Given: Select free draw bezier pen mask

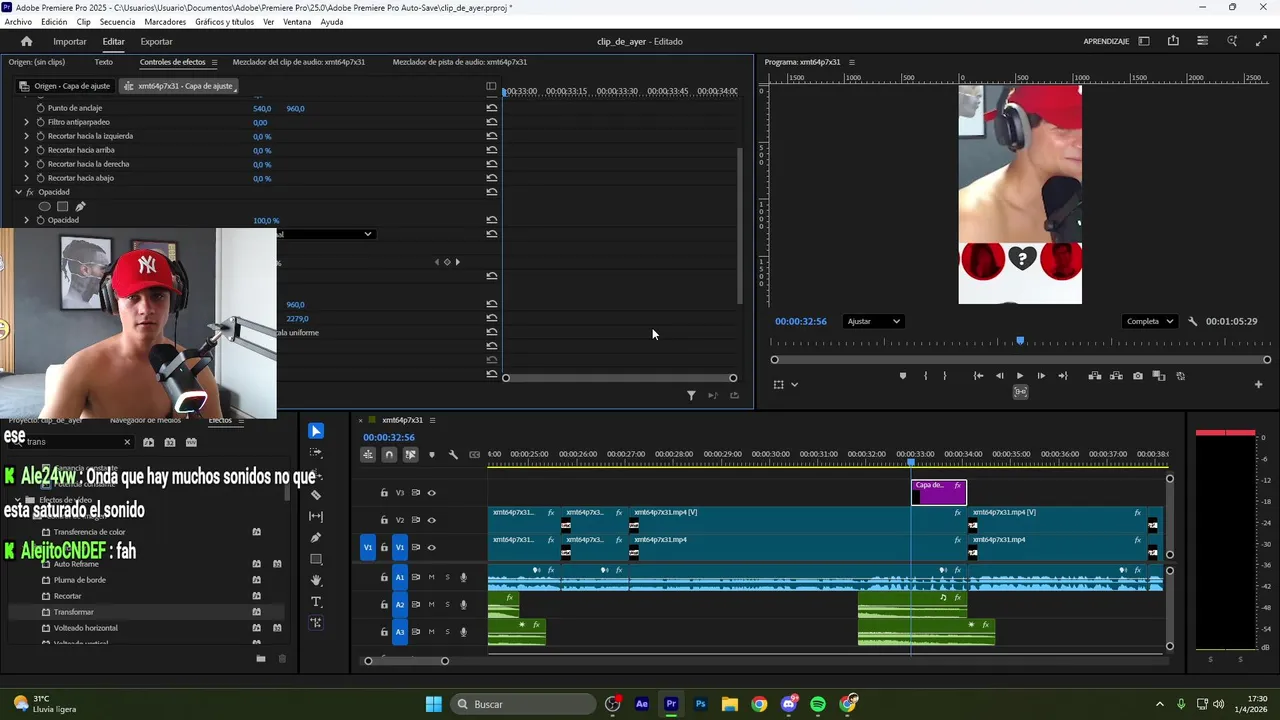Looking at the screenshot, I should 81,206.
